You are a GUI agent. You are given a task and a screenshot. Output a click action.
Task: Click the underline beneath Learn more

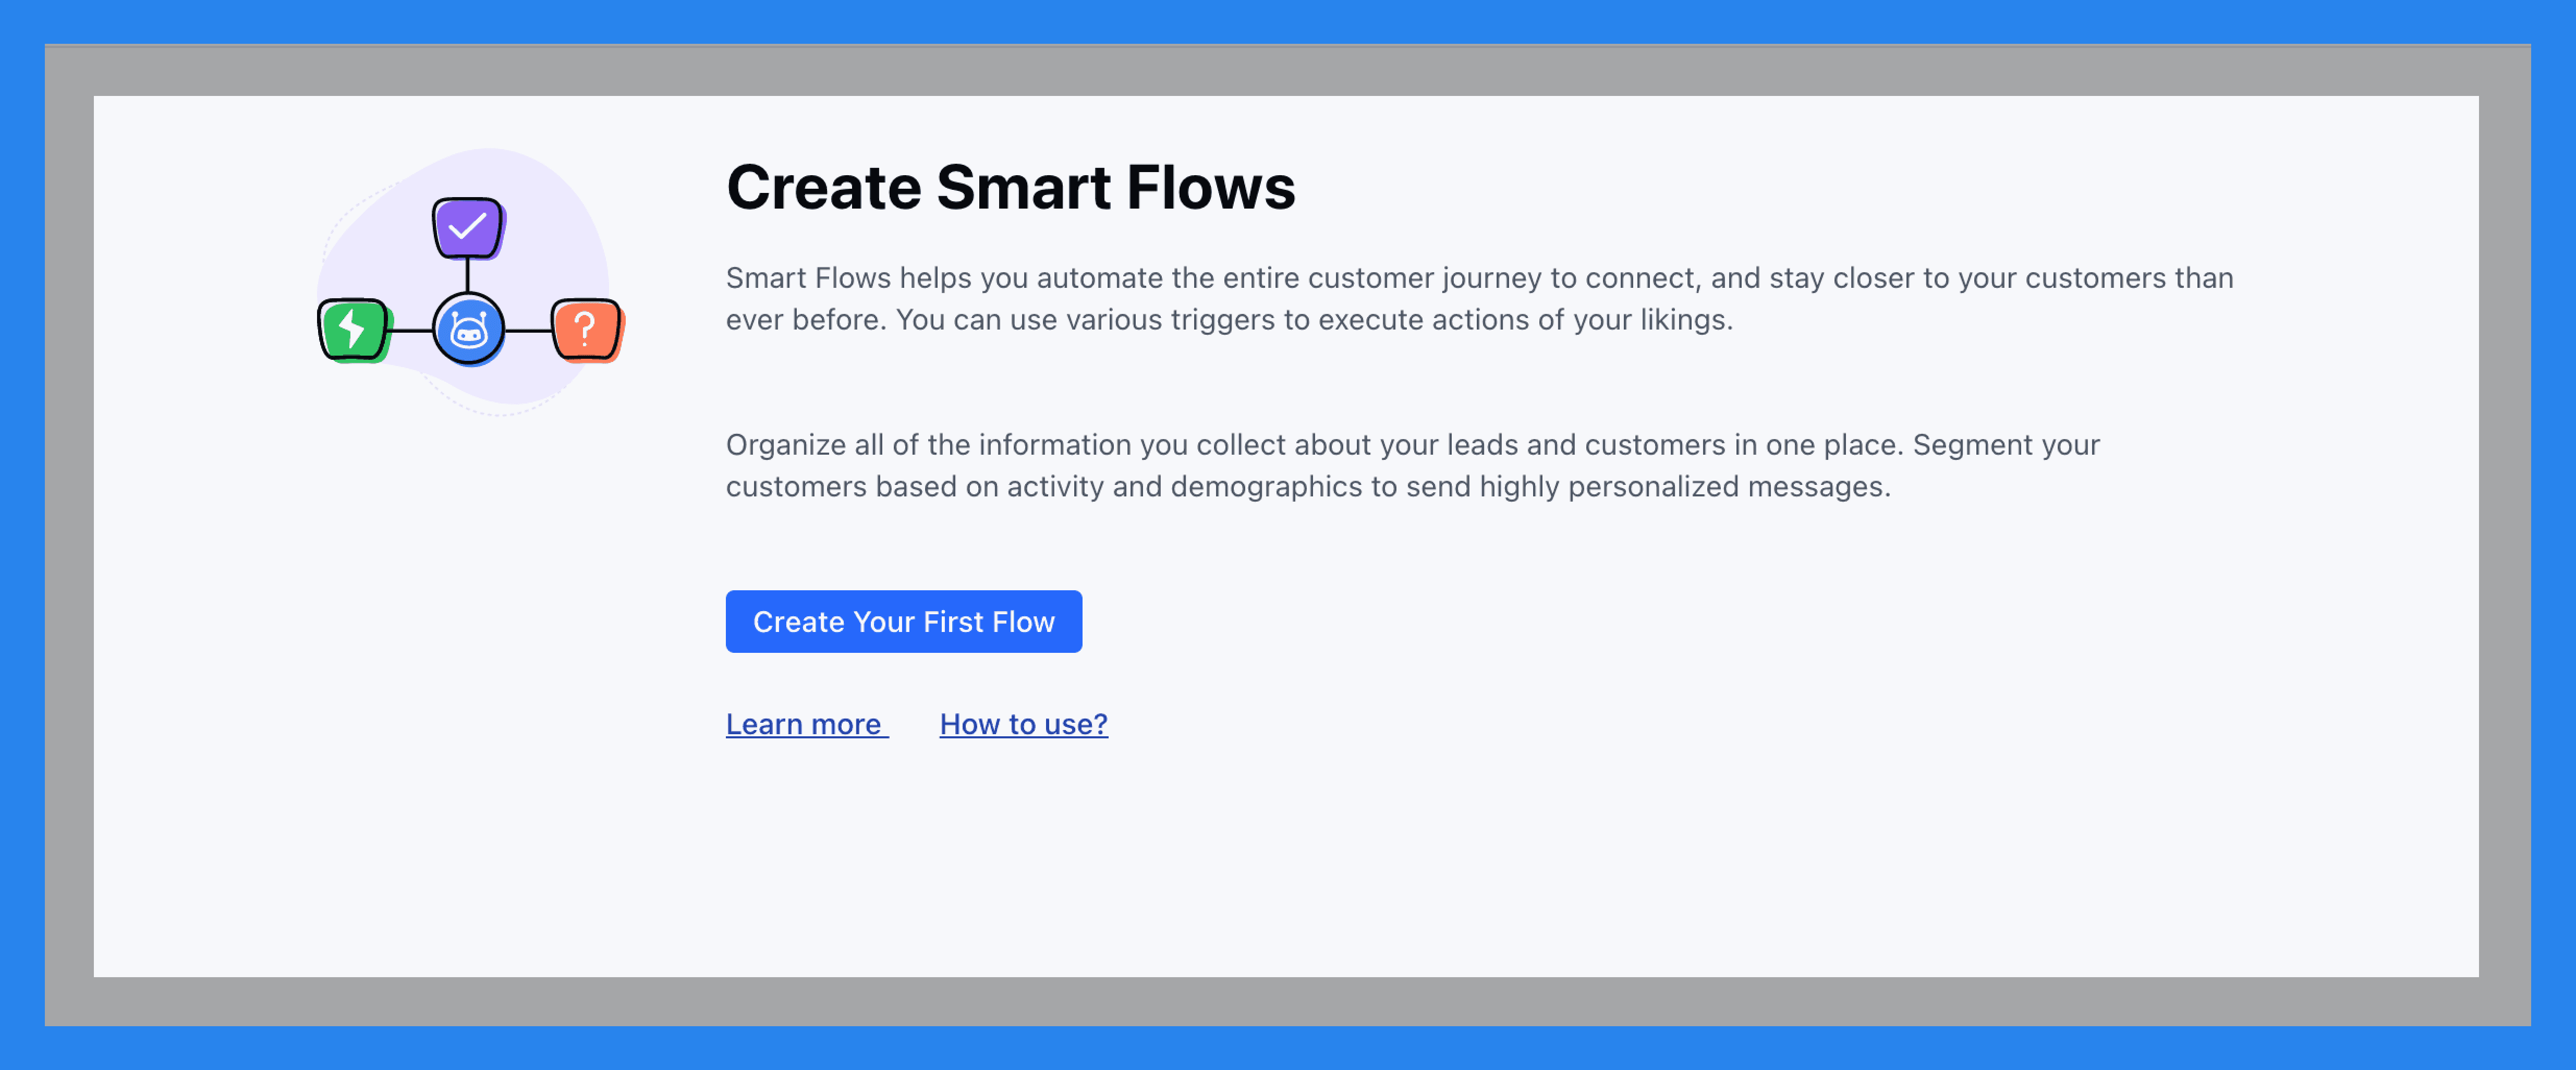pyautogui.click(x=805, y=743)
